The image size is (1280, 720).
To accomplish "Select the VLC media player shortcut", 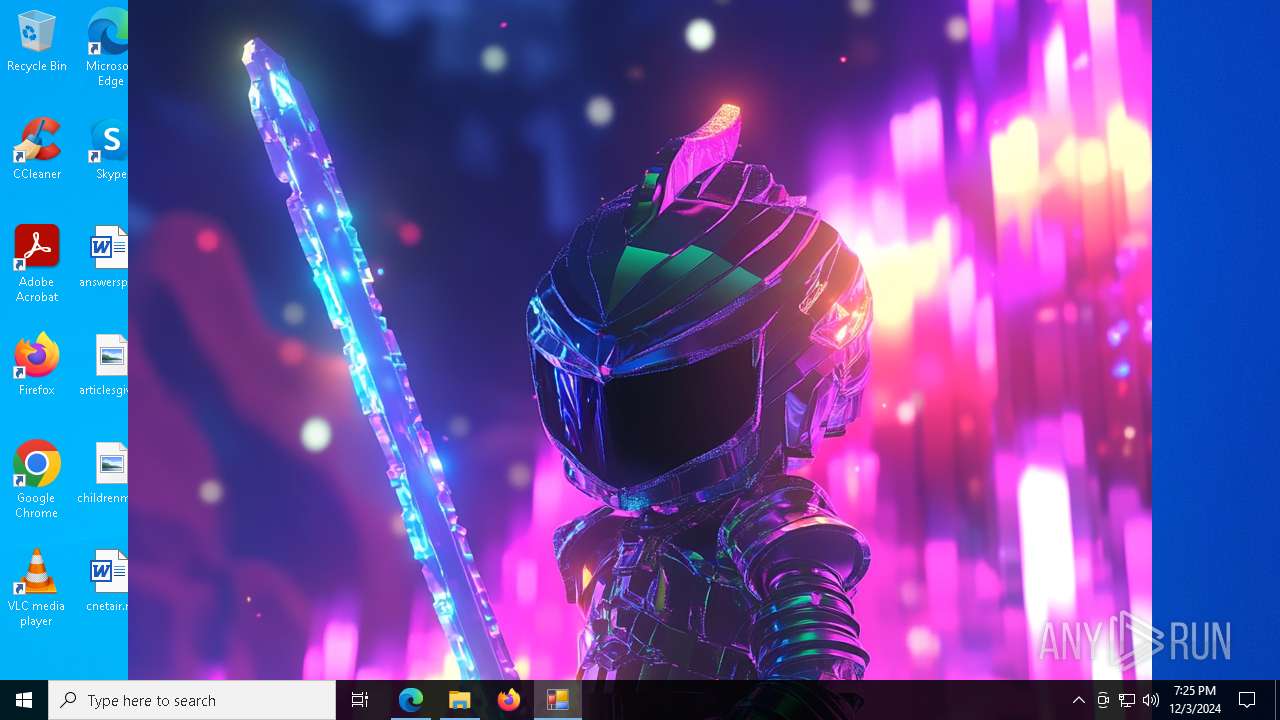I will (x=37, y=588).
